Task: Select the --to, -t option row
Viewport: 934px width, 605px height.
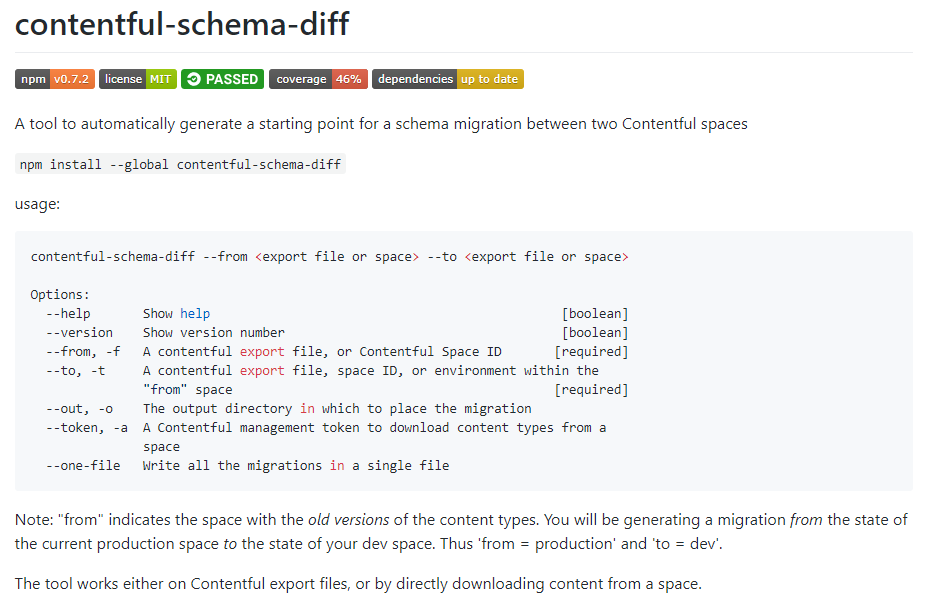Action: click(x=337, y=380)
